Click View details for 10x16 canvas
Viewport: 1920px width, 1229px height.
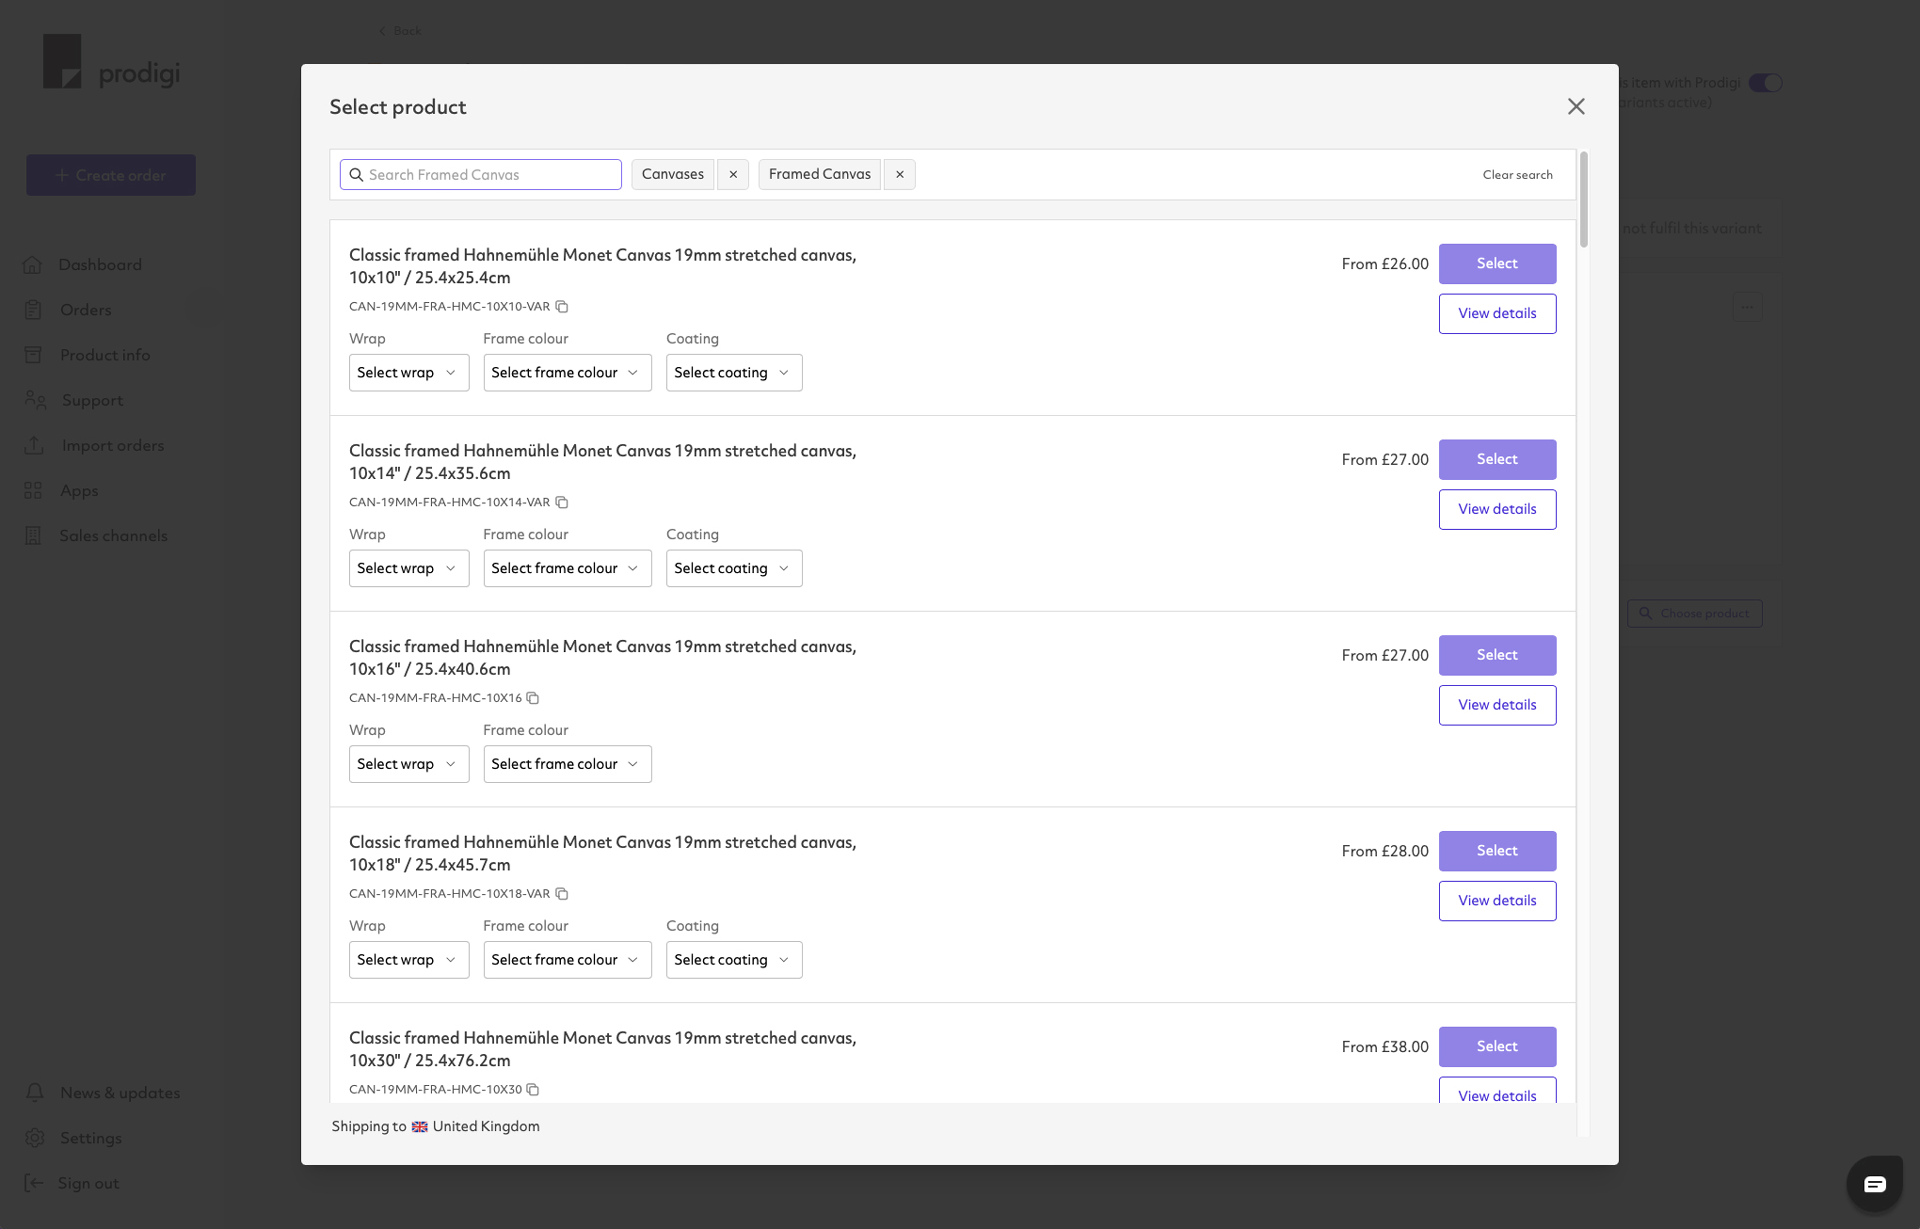pyautogui.click(x=1497, y=704)
